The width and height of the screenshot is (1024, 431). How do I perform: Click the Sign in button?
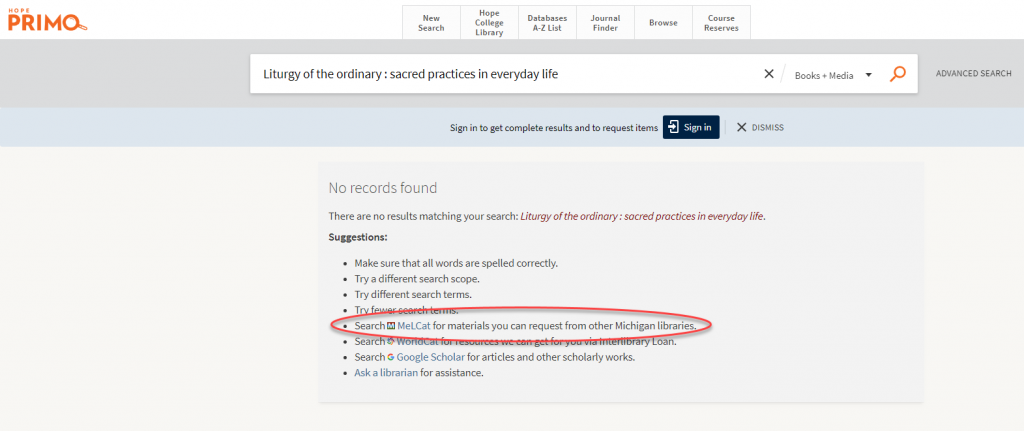(690, 127)
